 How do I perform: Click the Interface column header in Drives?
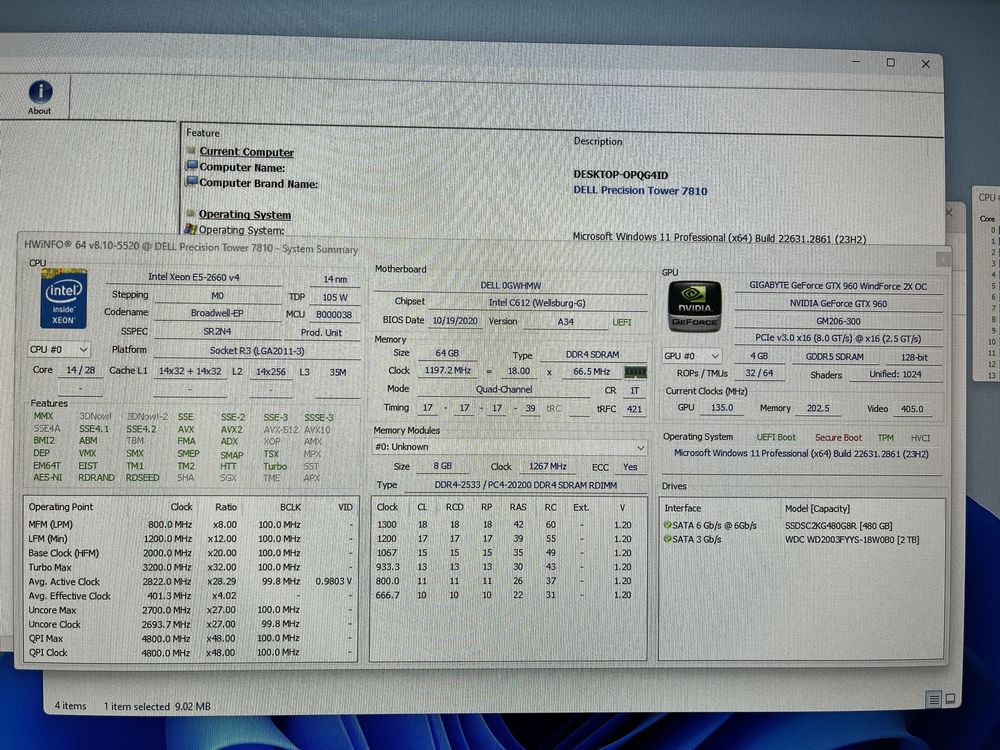tap(682, 508)
